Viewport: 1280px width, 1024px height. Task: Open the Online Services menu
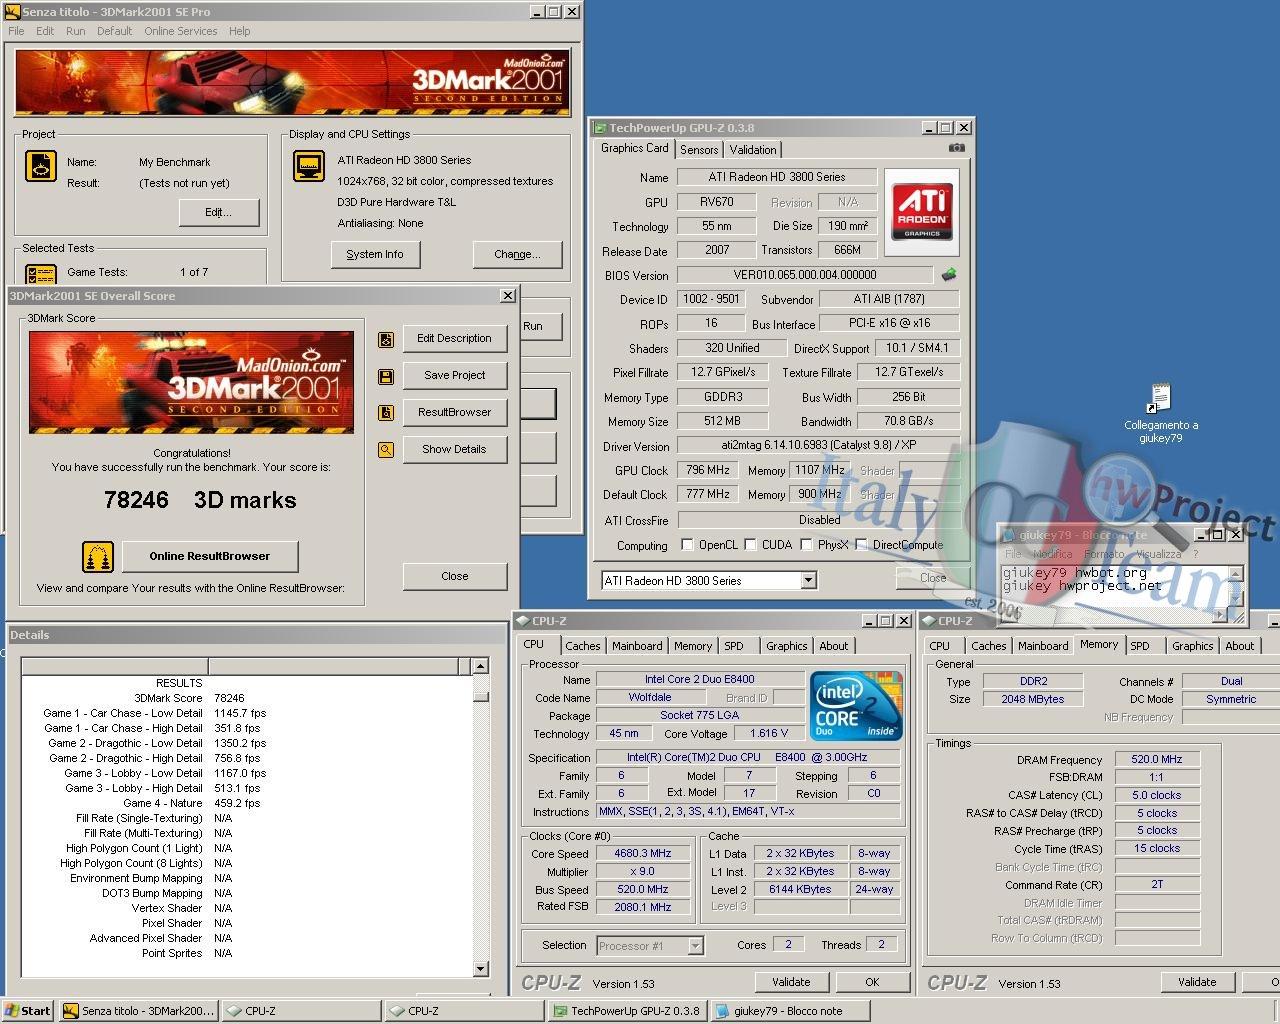coord(180,31)
